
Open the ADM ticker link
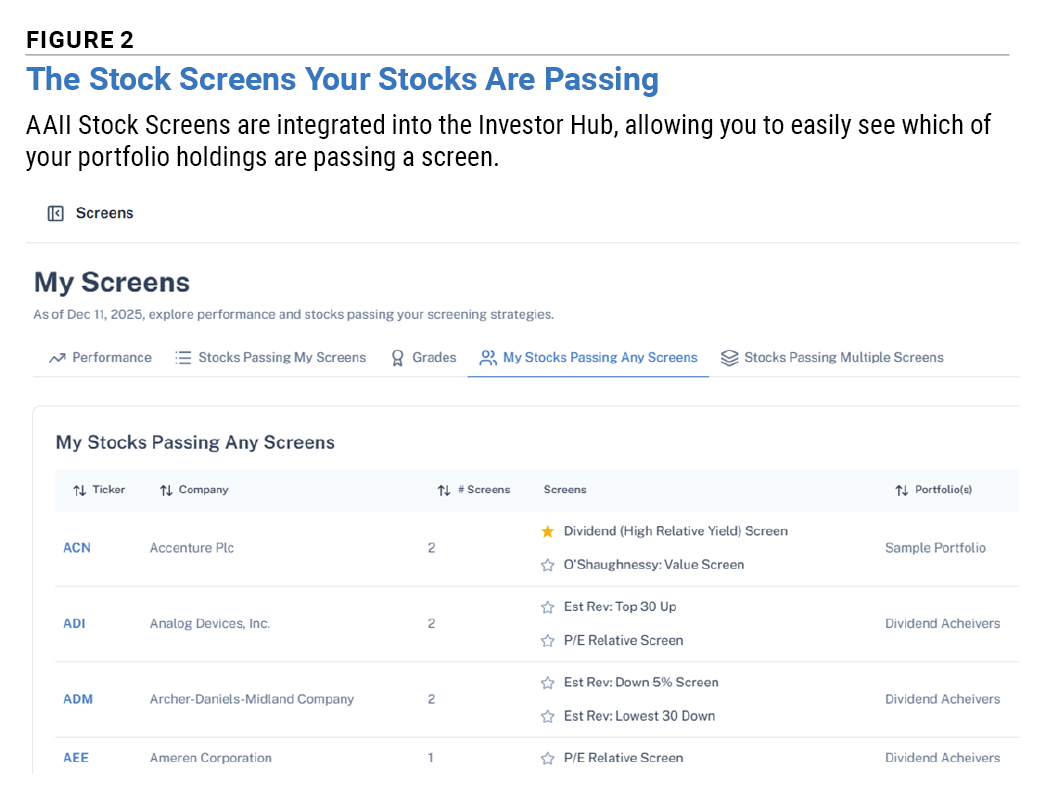tap(78, 700)
